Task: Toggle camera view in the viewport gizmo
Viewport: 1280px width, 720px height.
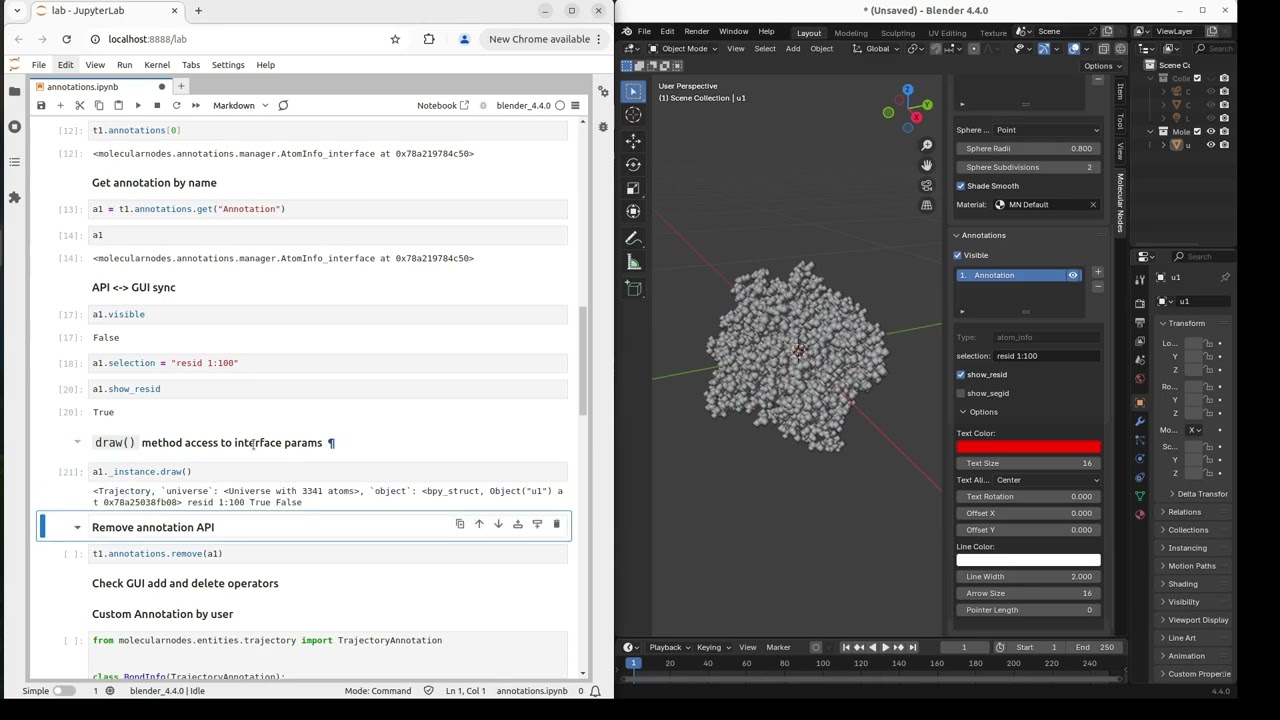Action: [x=926, y=185]
